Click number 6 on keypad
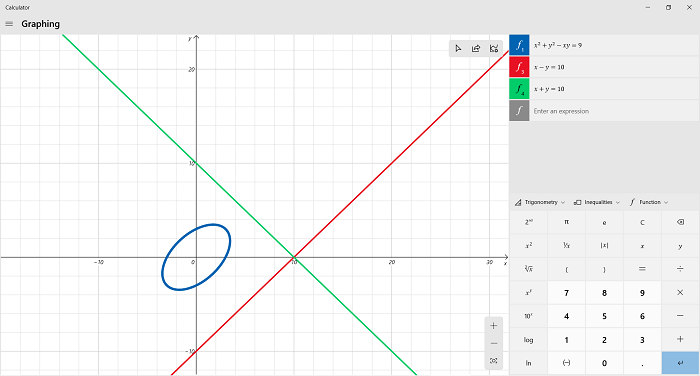Image resolution: width=700 pixels, height=376 pixels. pyautogui.click(x=642, y=316)
